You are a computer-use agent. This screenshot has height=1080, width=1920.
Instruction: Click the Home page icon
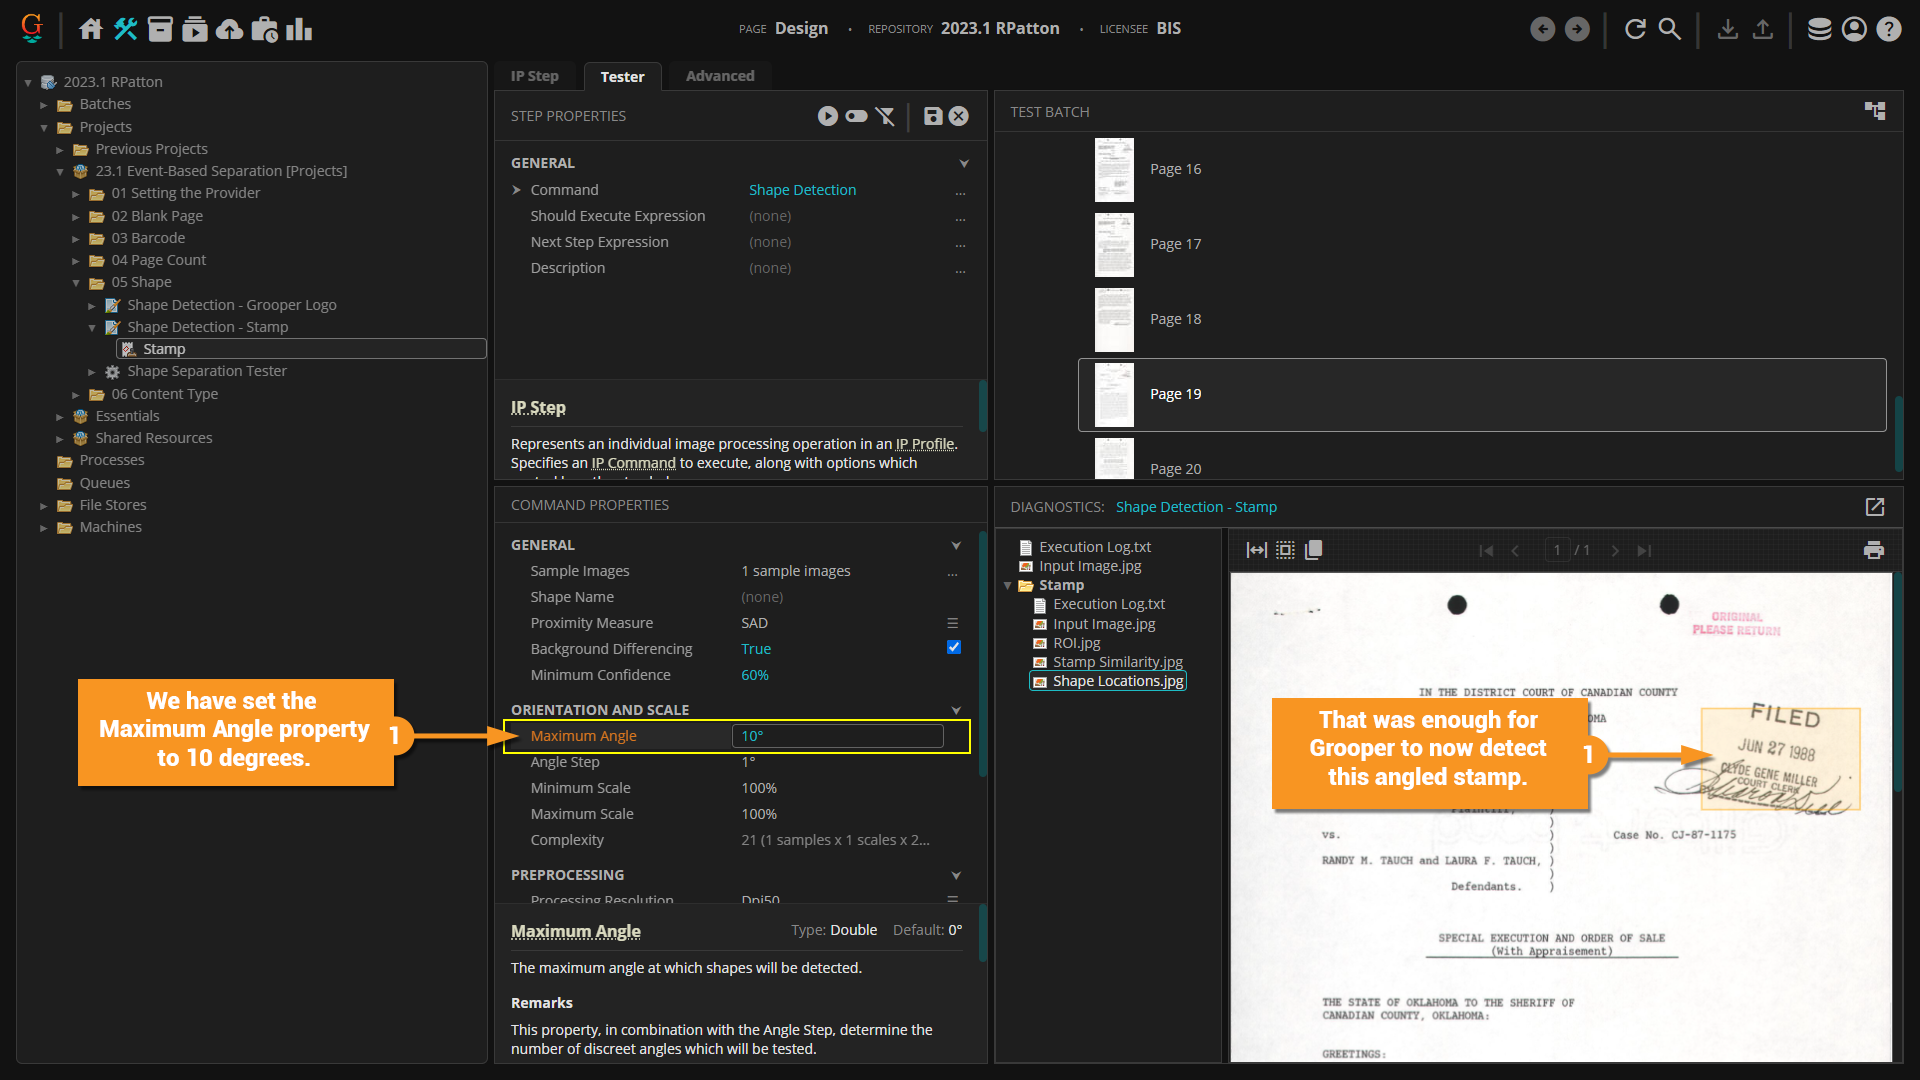(91, 29)
